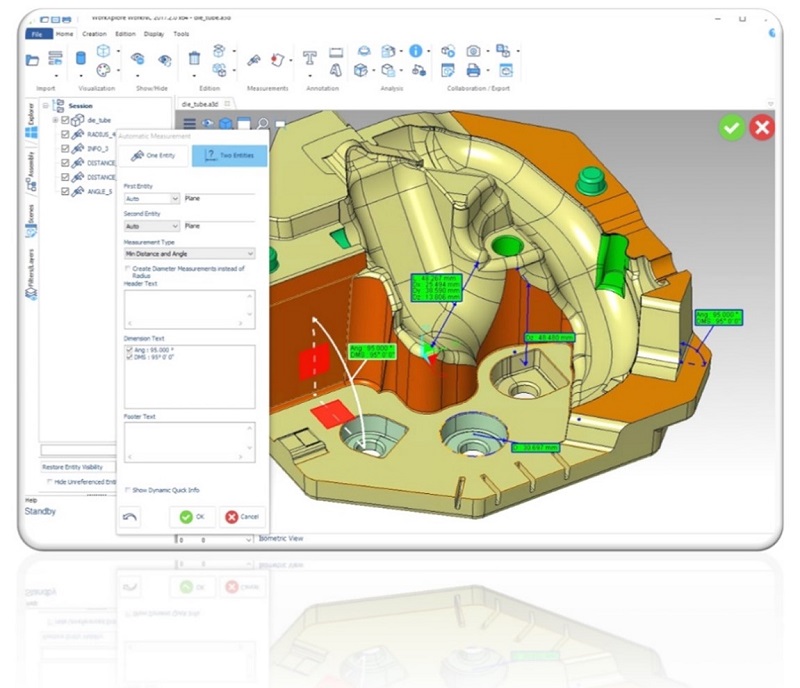Toggle the RADIUS_4 measurement checkbox

tap(65, 134)
